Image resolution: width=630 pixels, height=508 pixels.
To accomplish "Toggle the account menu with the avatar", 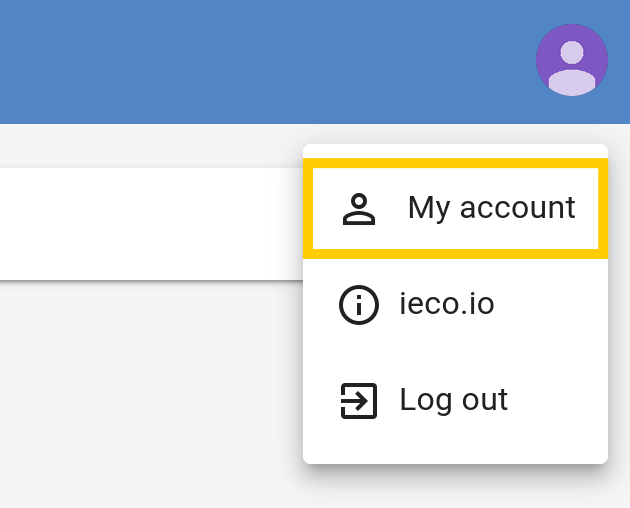I will click(572, 60).
